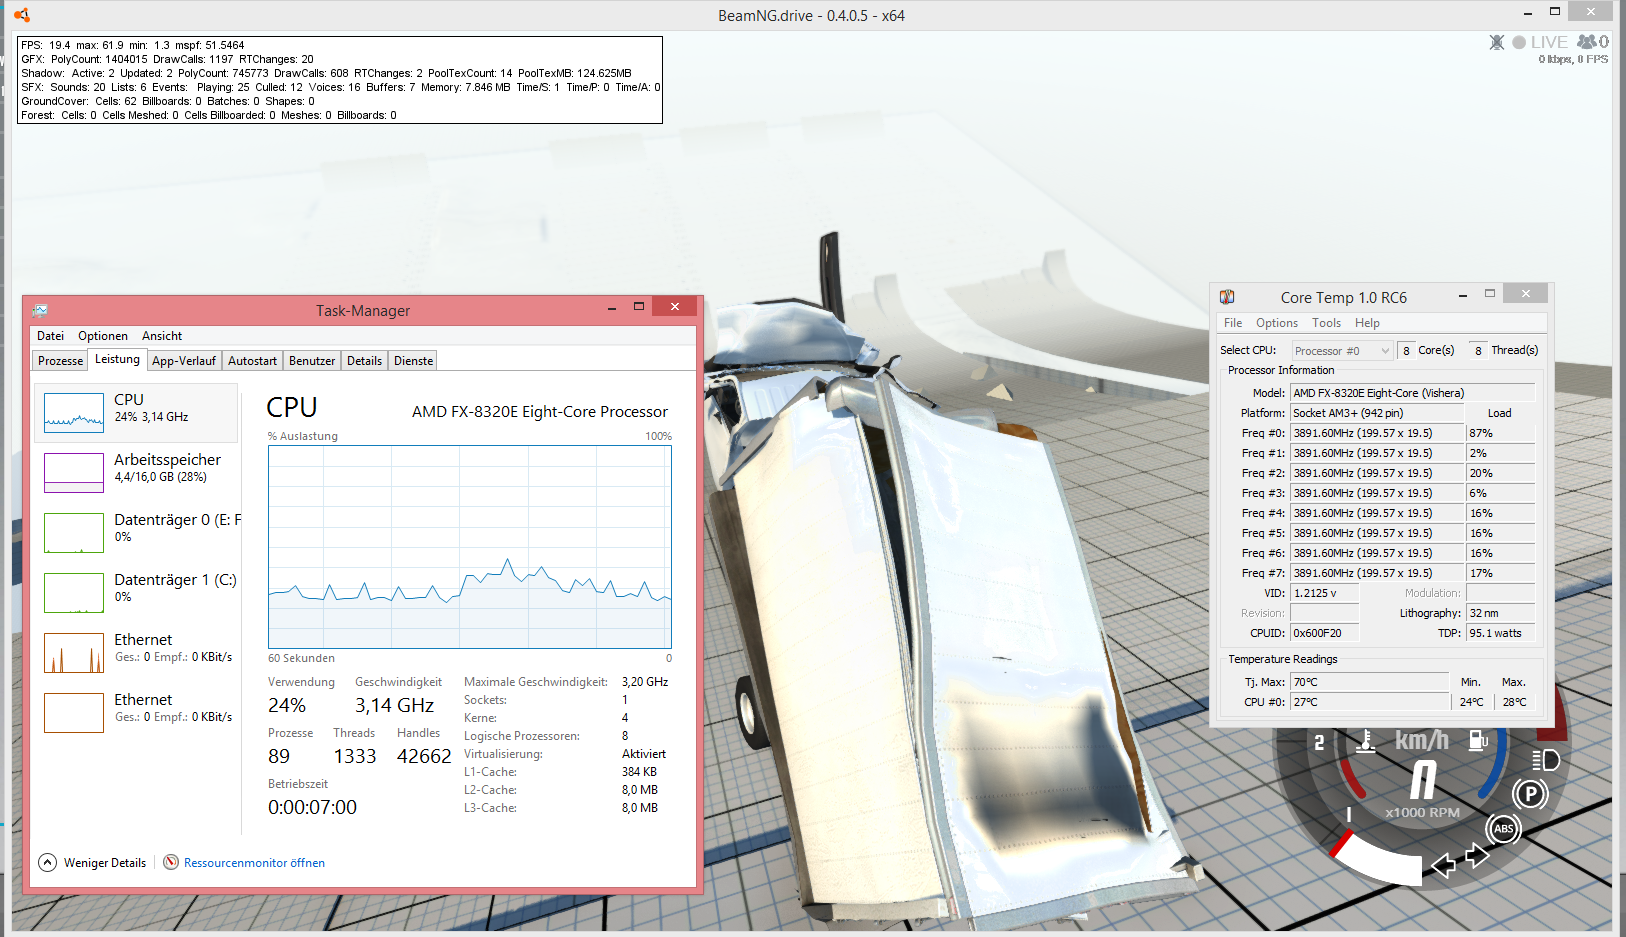
Task: Click the VID 1.2125 v field
Action: [1325, 593]
